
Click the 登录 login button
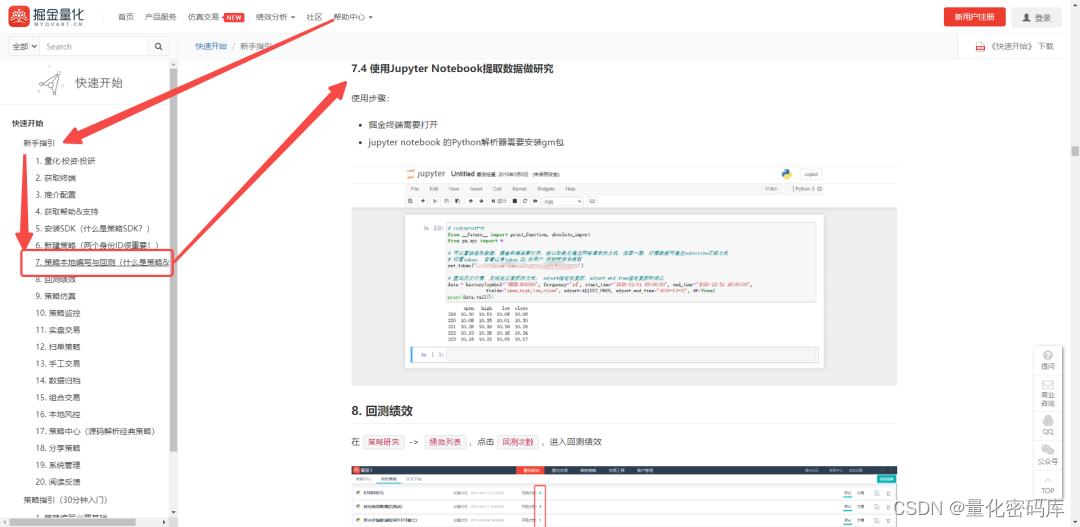pos(1037,17)
